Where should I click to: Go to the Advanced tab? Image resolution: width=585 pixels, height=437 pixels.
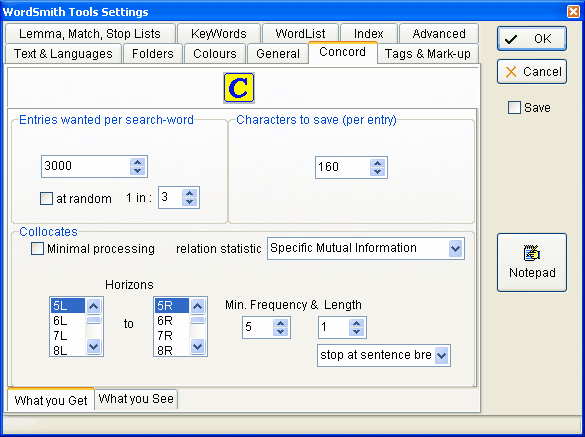coord(439,34)
